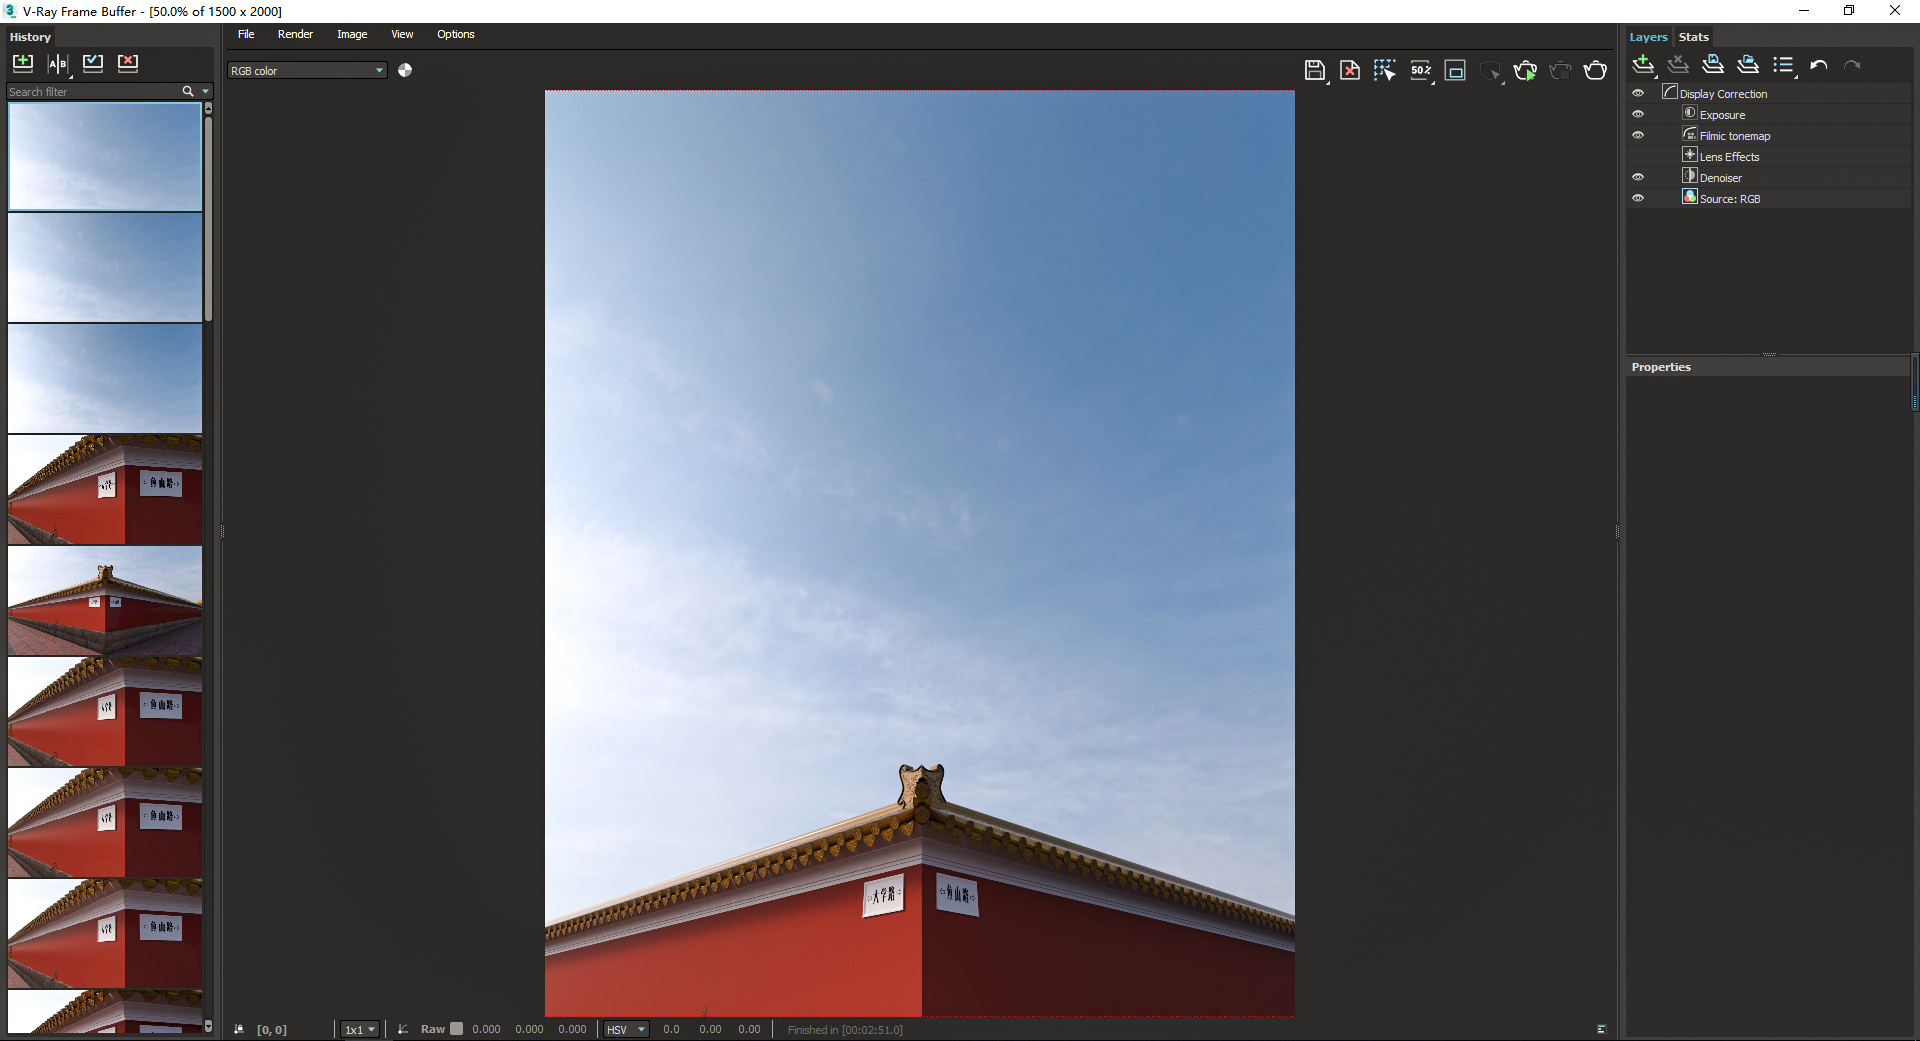Save the rendered image to disk

1315,70
